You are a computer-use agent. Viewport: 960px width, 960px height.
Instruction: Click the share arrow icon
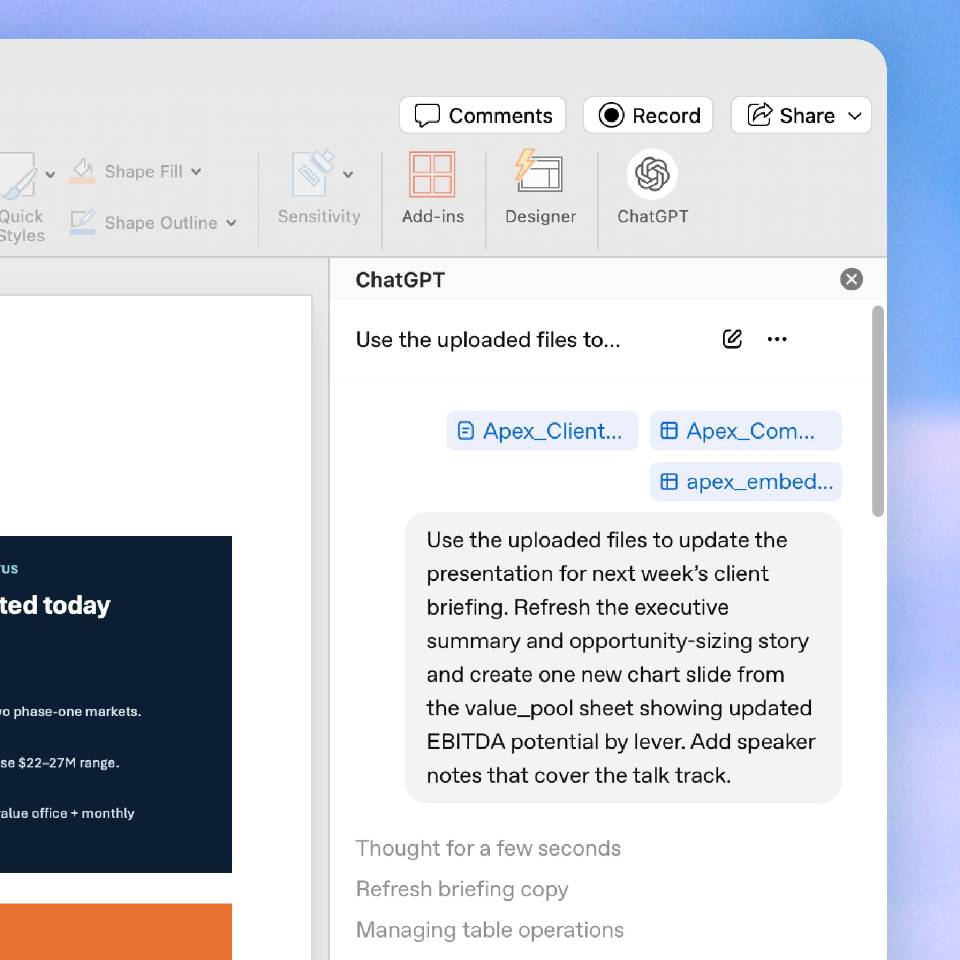click(760, 114)
